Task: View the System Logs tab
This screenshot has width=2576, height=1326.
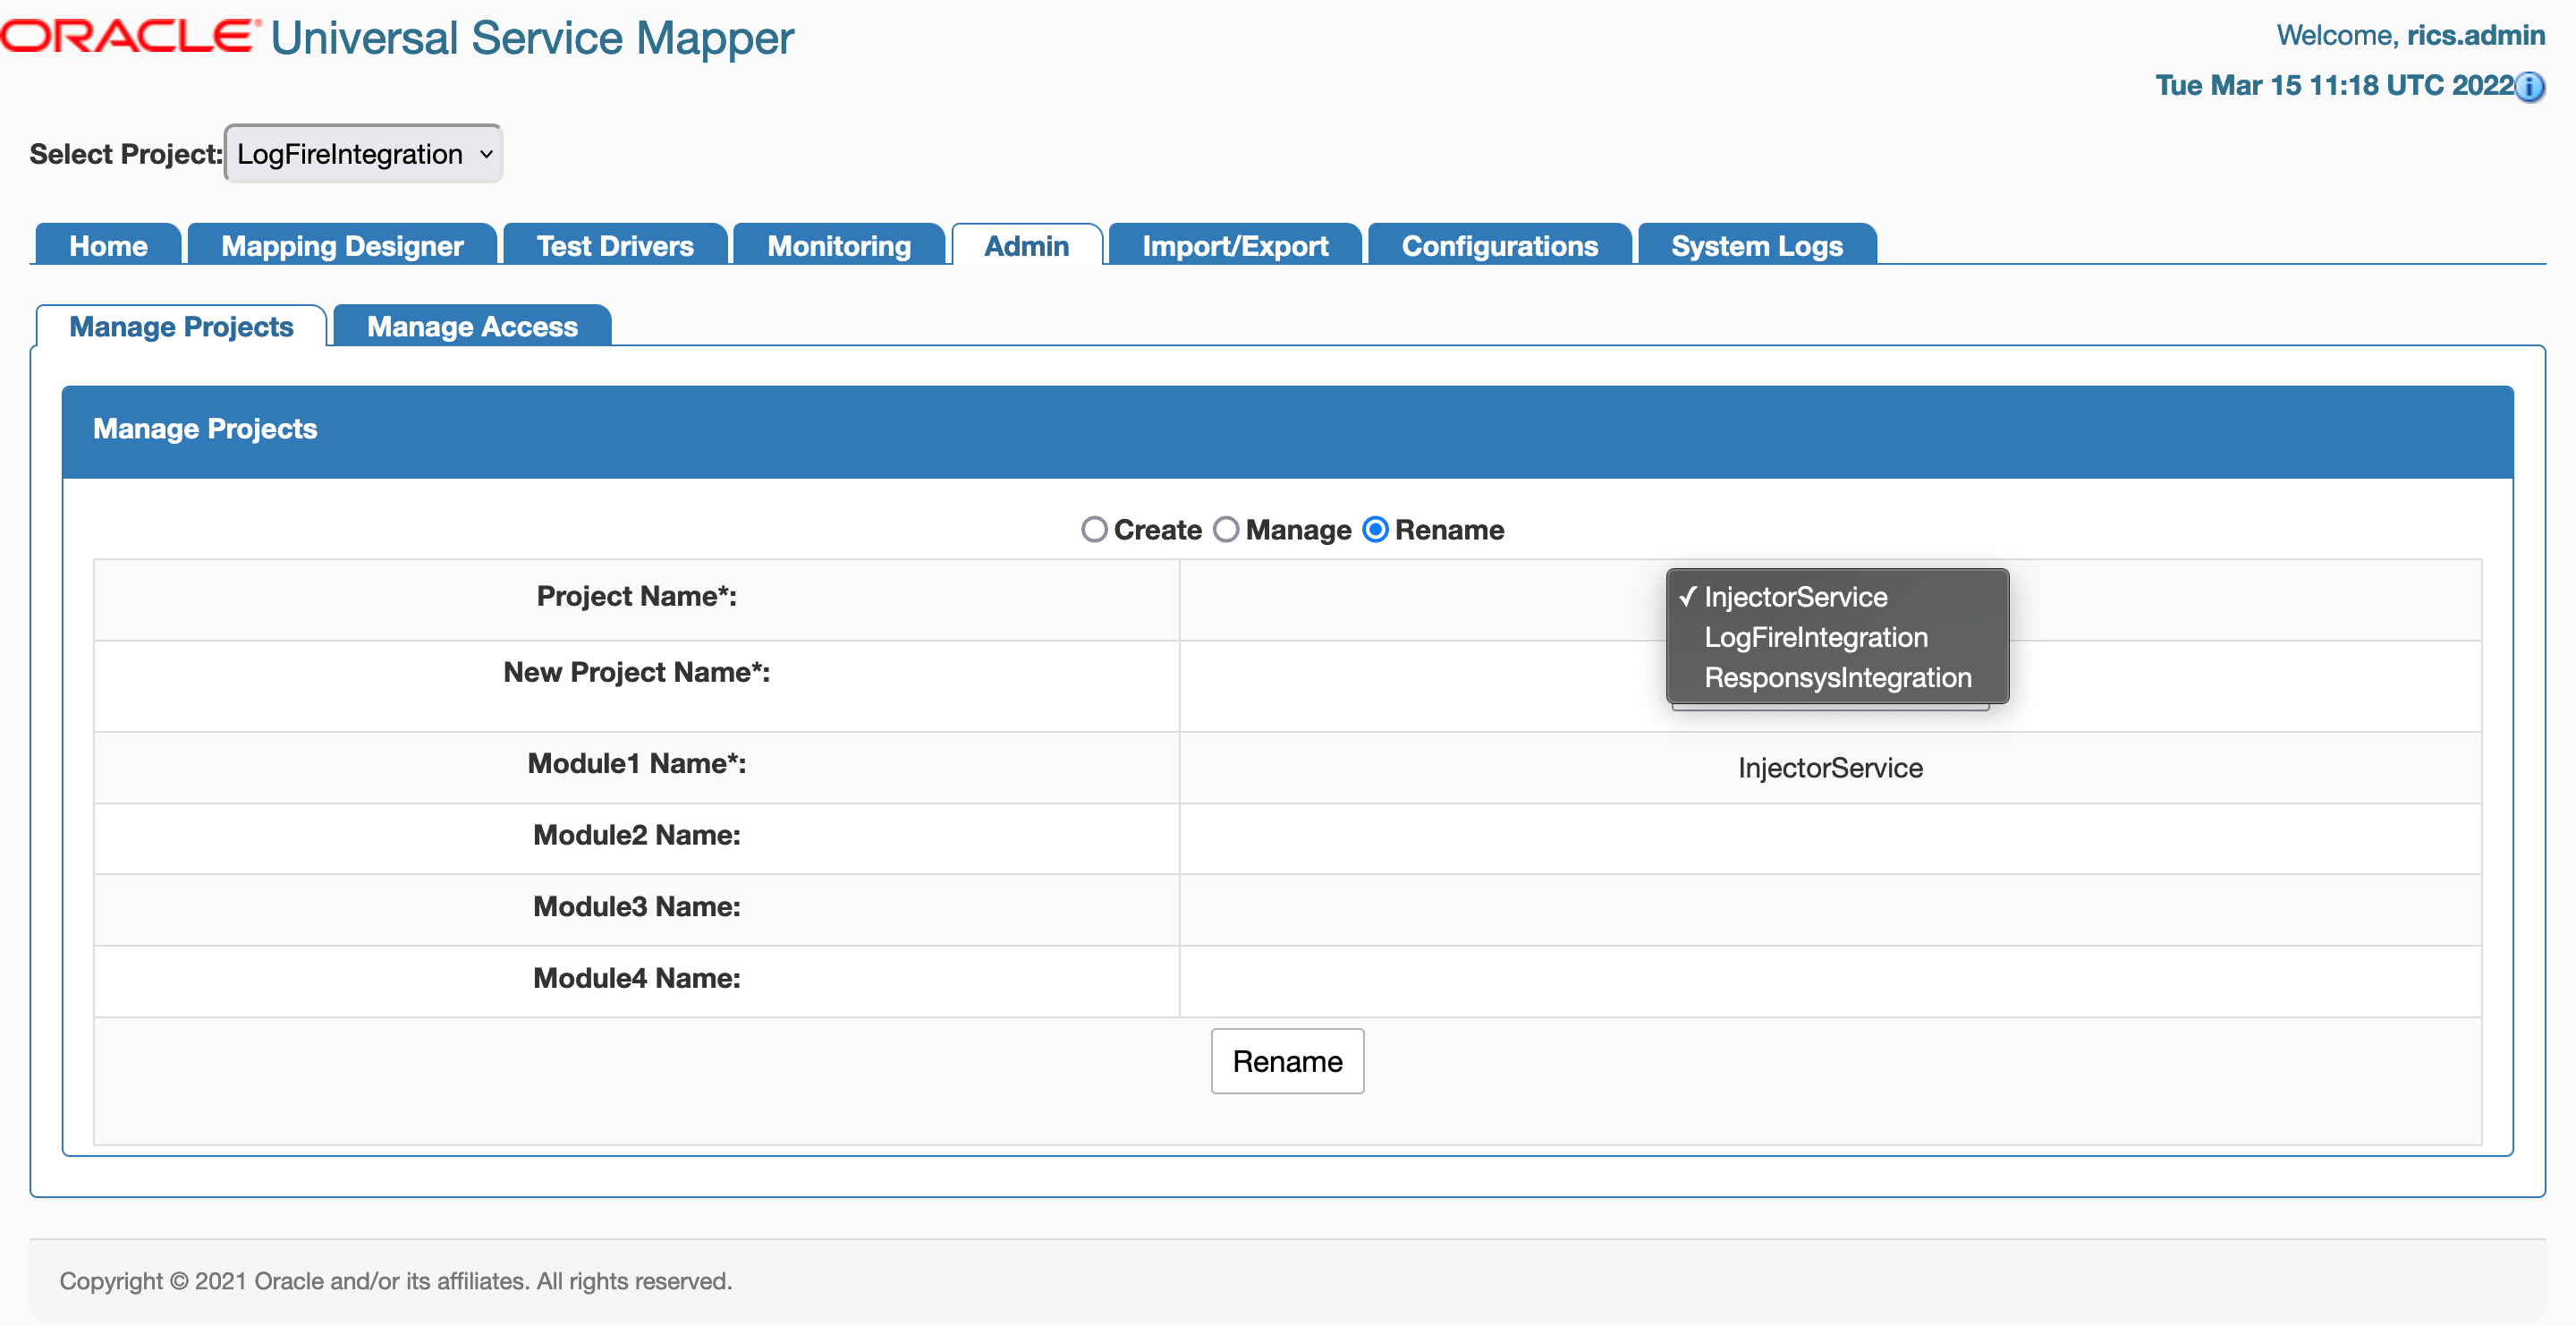Action: (1756, 246)
